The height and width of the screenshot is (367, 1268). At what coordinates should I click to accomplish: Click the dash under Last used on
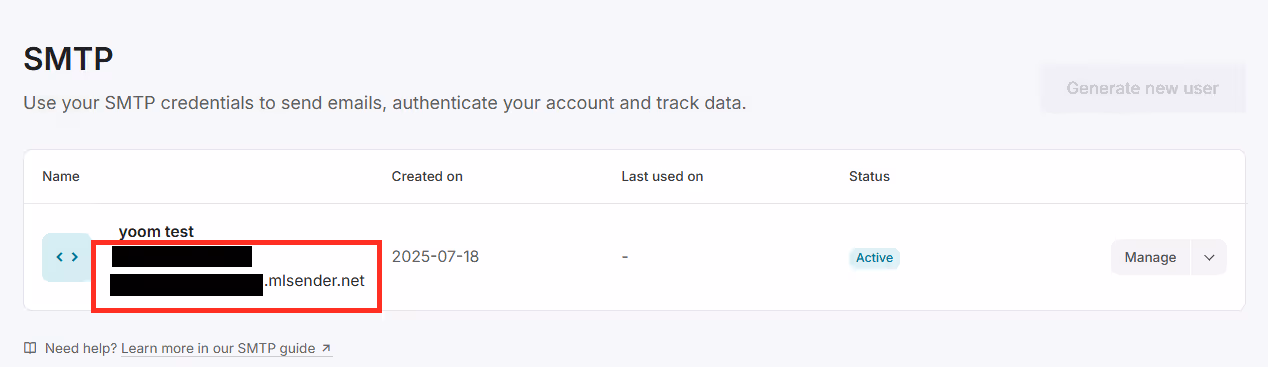625,257
